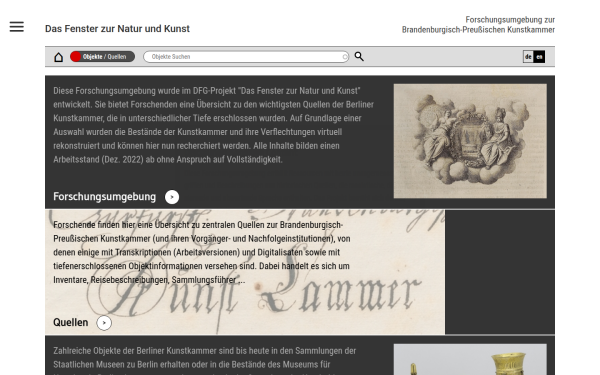Open the cloud engraving thumbnail image
Screen dimensions: 600x375
pos(470,141)
